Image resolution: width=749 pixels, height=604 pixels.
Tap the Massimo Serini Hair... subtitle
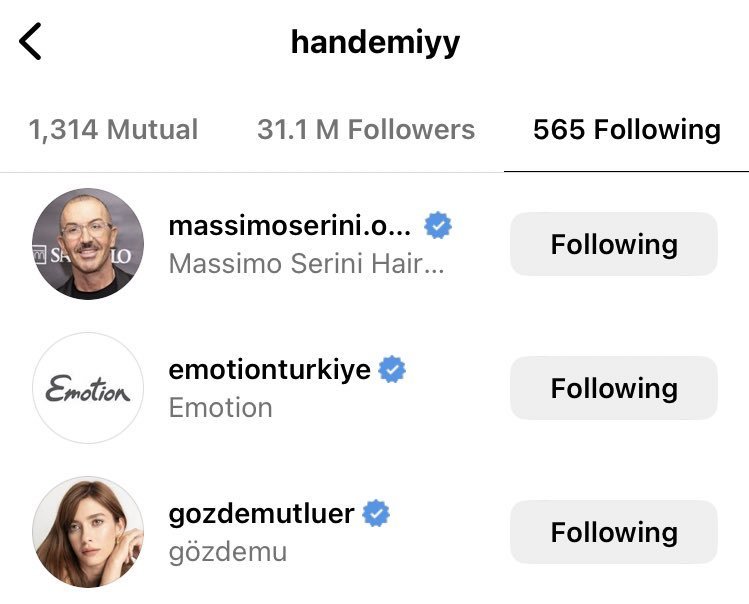[306, 263]
